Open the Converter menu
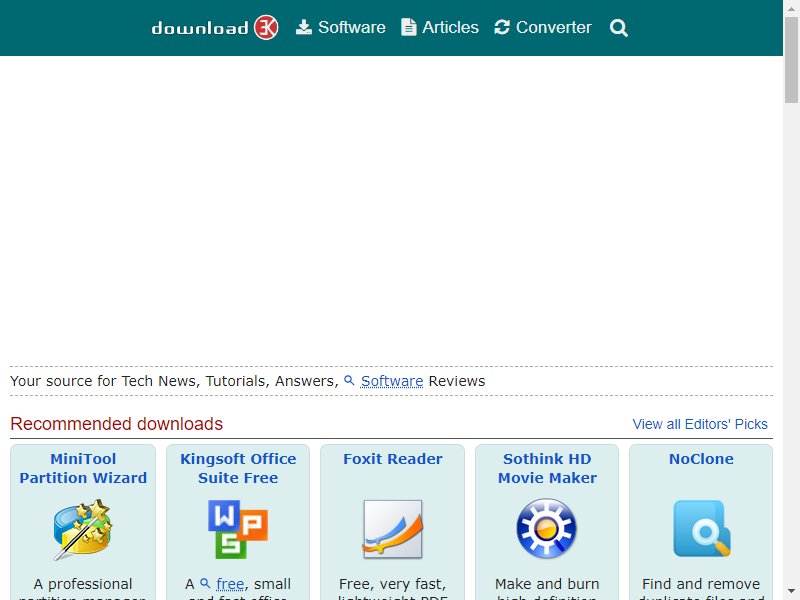 click(x=543, y=28)
